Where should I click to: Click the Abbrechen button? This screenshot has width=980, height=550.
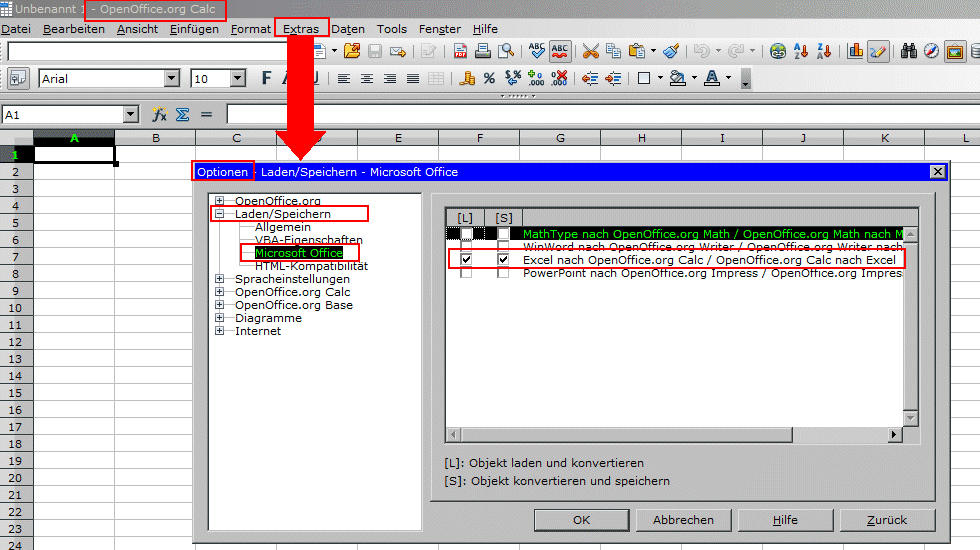(x=683, y=520)
